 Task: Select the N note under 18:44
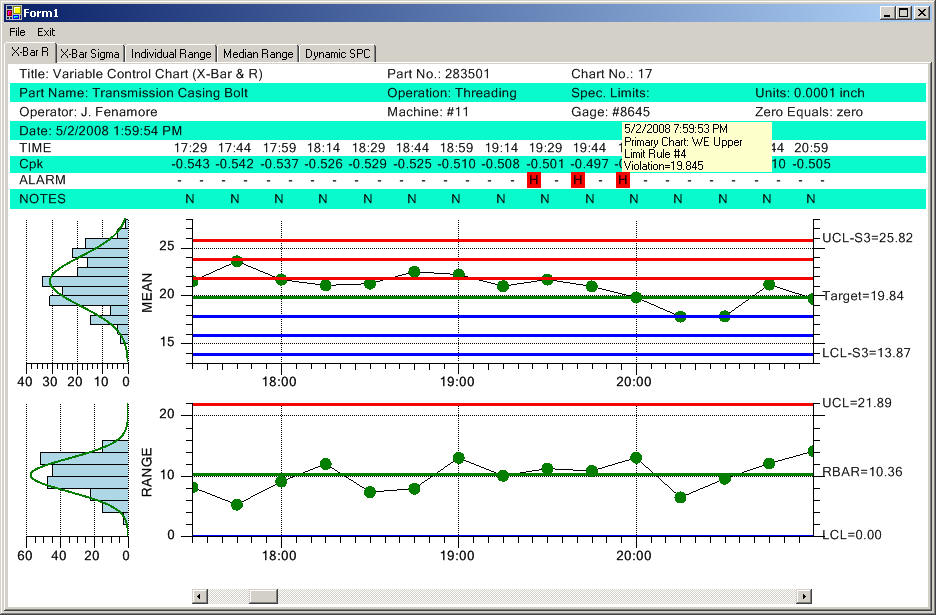tap(412, 199)
